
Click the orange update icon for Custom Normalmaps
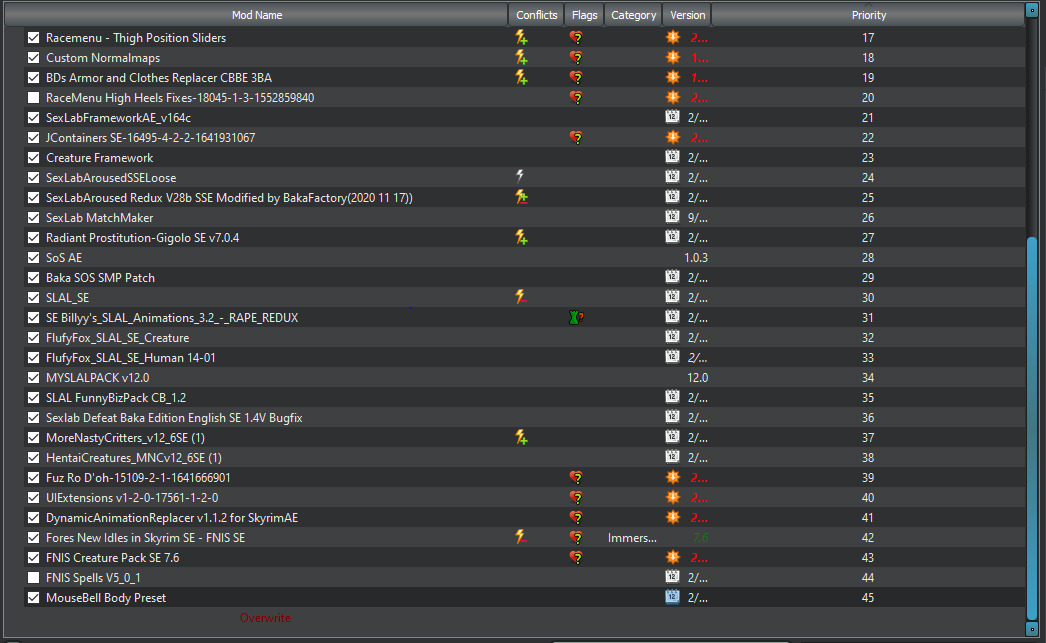pyautogui.click(x=672, y=57)
